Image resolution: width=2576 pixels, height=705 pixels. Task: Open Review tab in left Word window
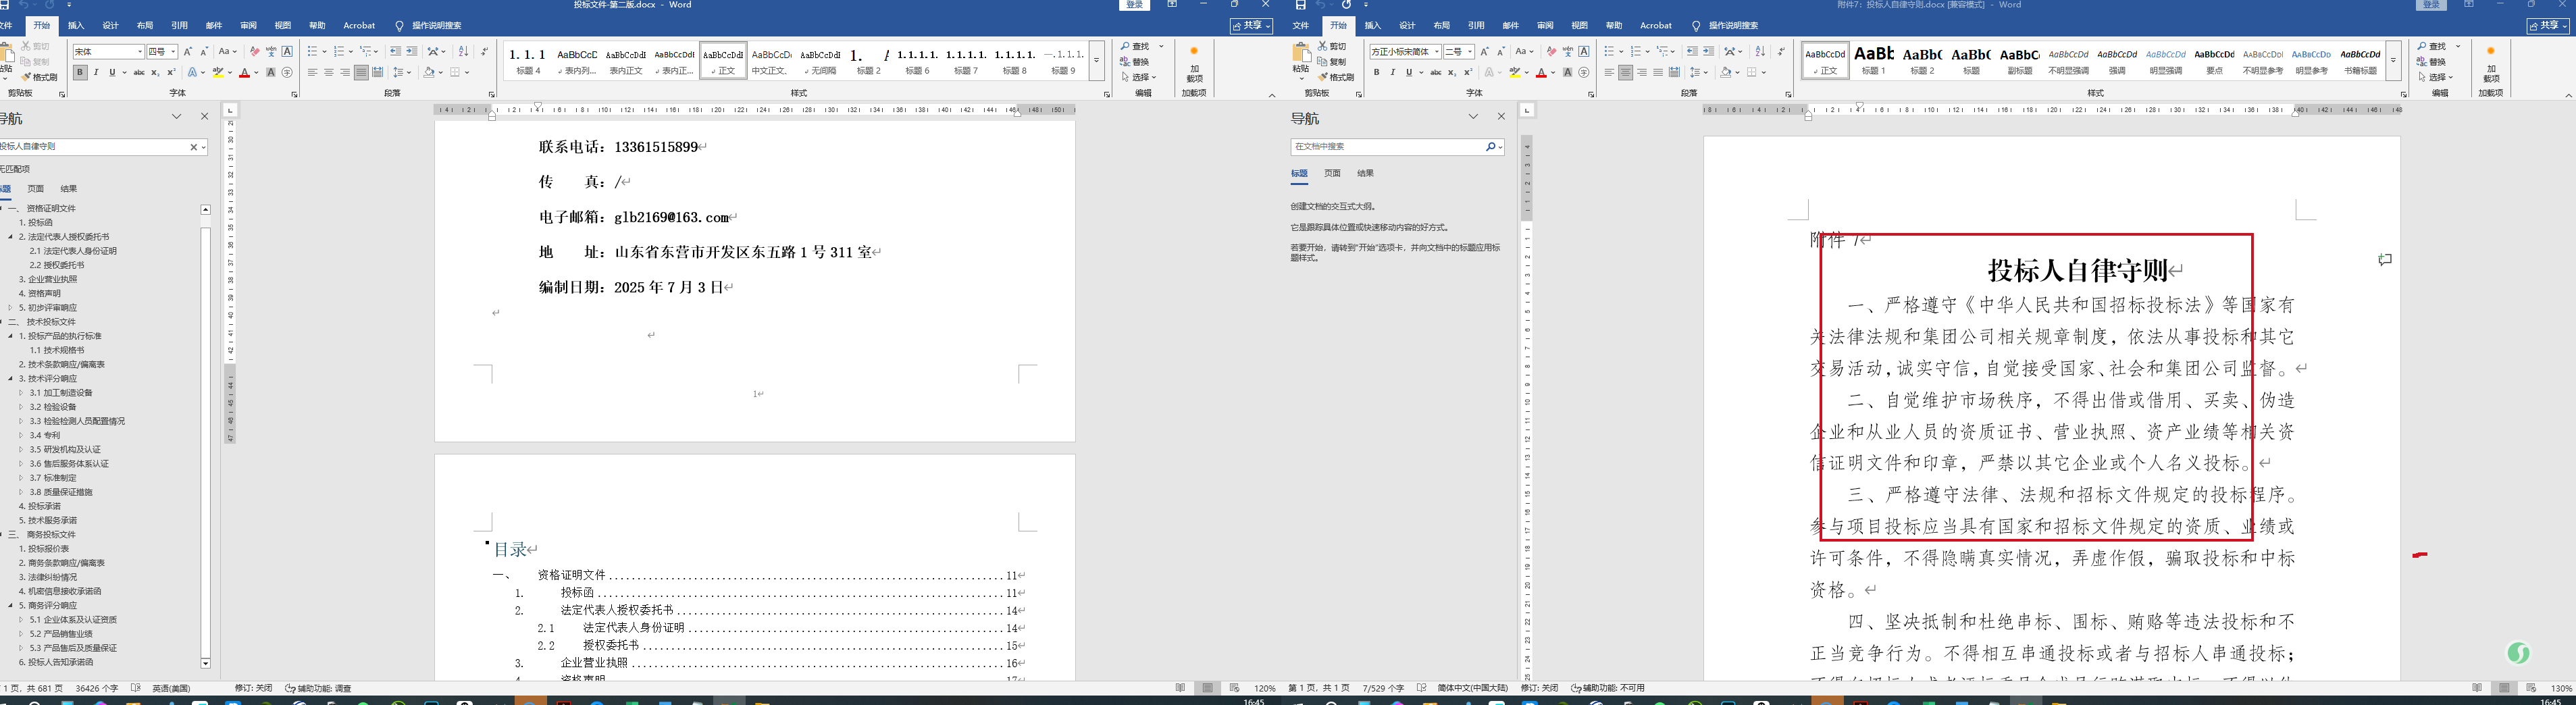(x=248, y=25)
